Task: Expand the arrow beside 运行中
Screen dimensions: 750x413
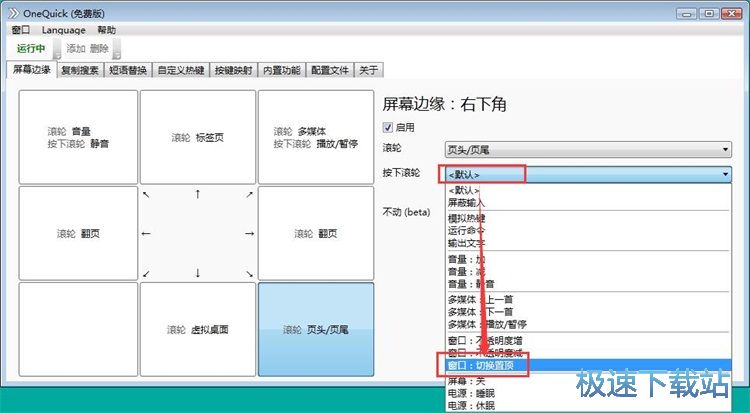Action: (x=57, y=49)
